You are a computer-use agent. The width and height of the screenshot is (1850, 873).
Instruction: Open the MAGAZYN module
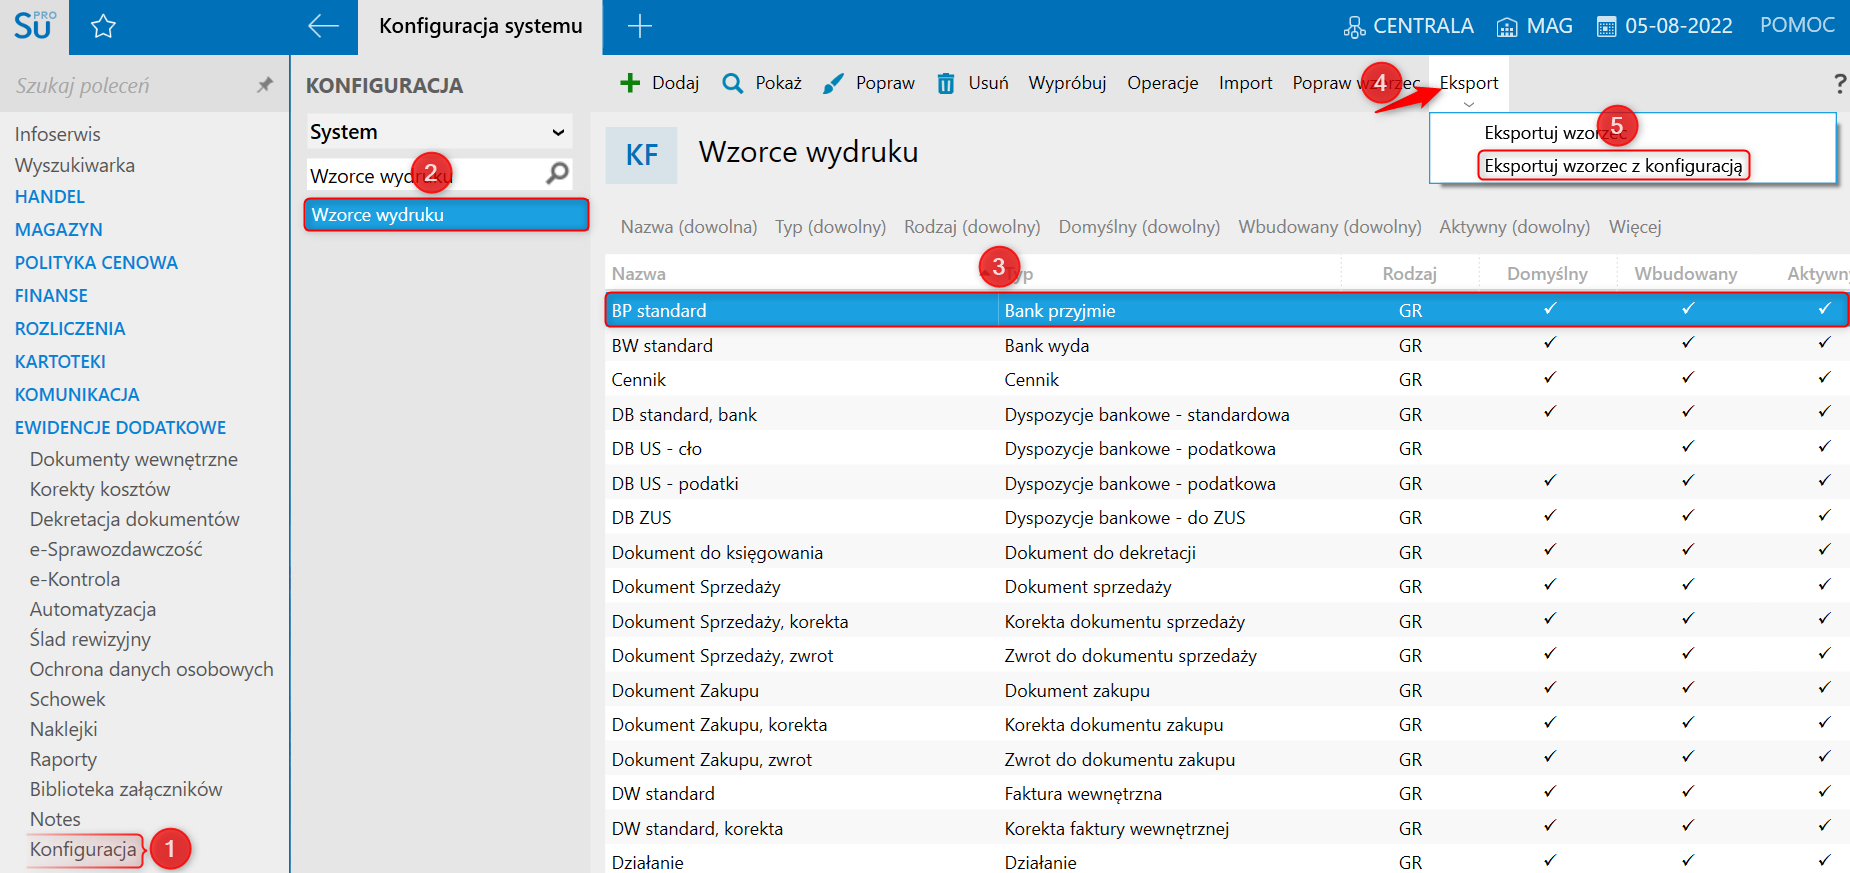(x=58, y=230)
